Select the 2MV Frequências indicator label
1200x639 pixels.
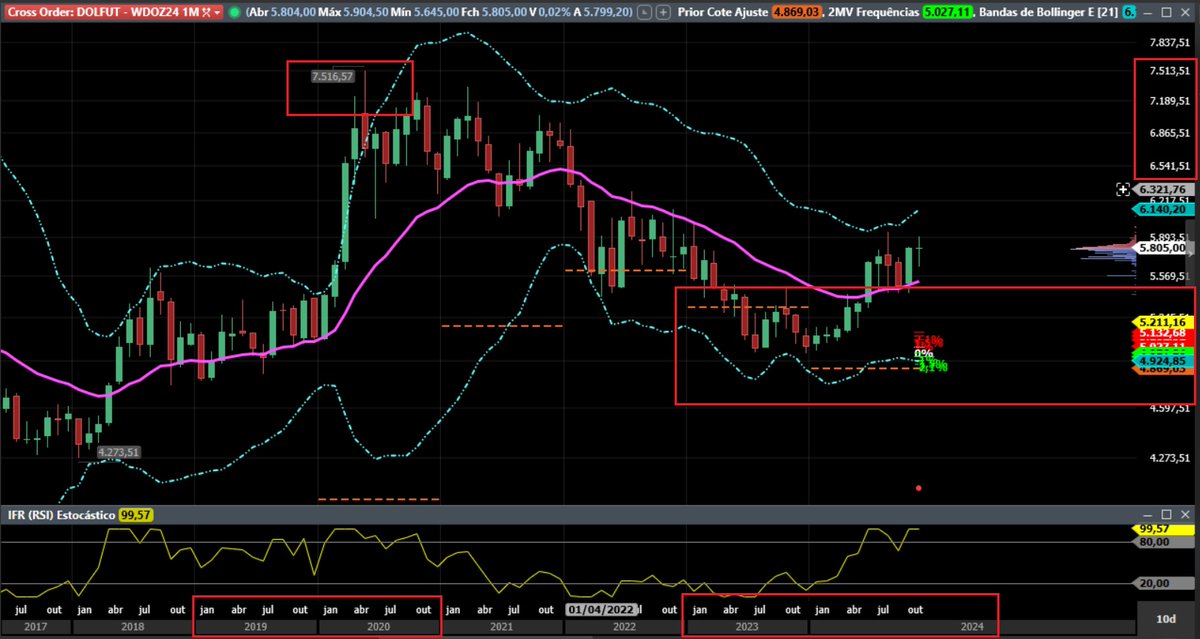[x=873, y=12]
